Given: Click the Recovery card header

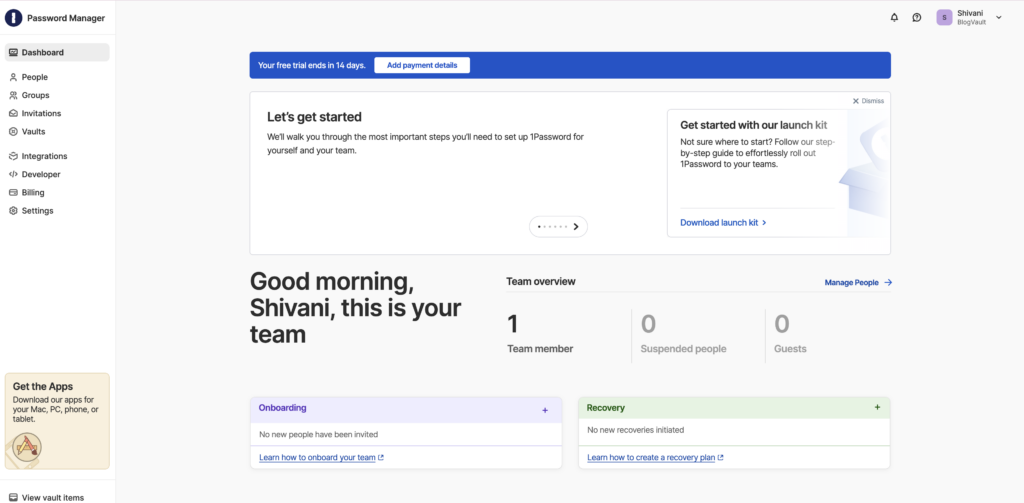Looking at the screenshot, I should tap(734, 408).
